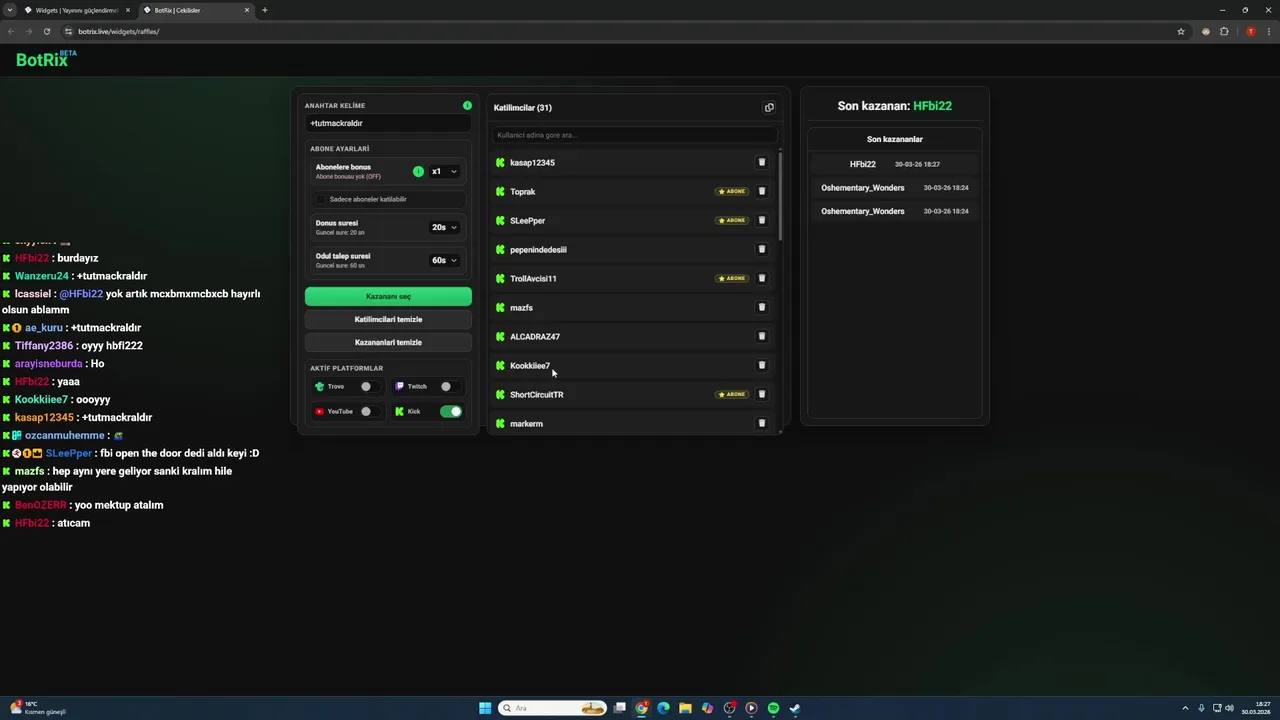Turn on the YouTube platform toggle
Image resolution: width=1280 pixels, height=720 pixels.
370,411
